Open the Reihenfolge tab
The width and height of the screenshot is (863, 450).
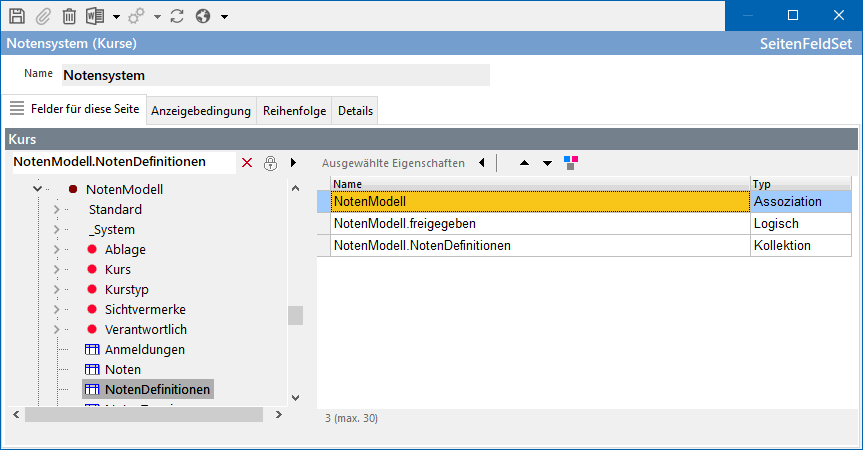(294, 111)
